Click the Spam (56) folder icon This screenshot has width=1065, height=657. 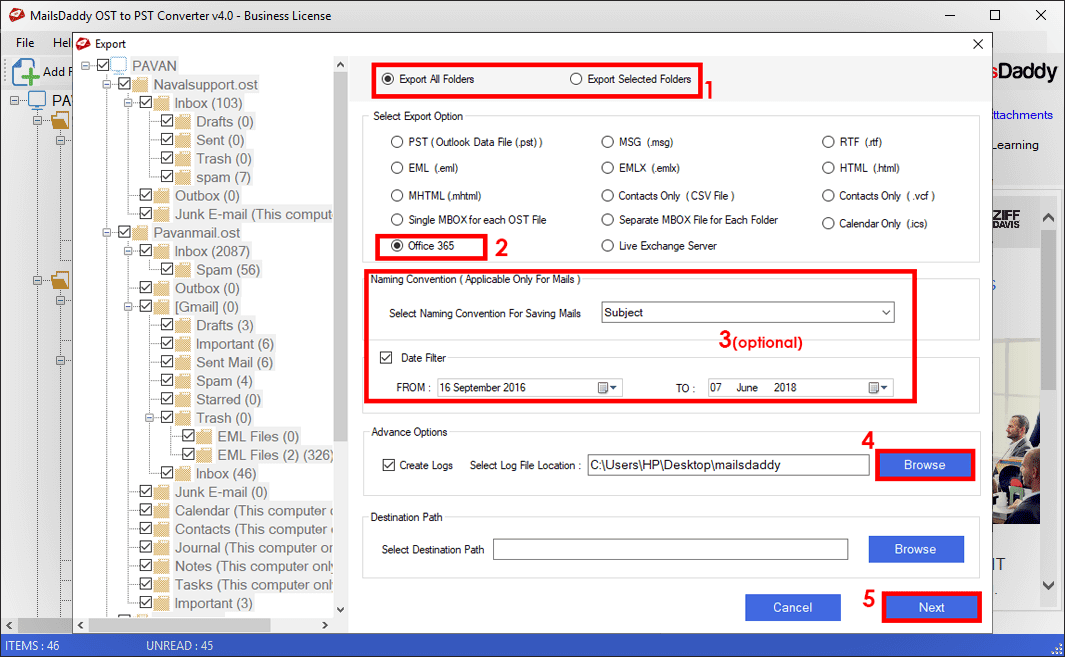pos(183,270)
